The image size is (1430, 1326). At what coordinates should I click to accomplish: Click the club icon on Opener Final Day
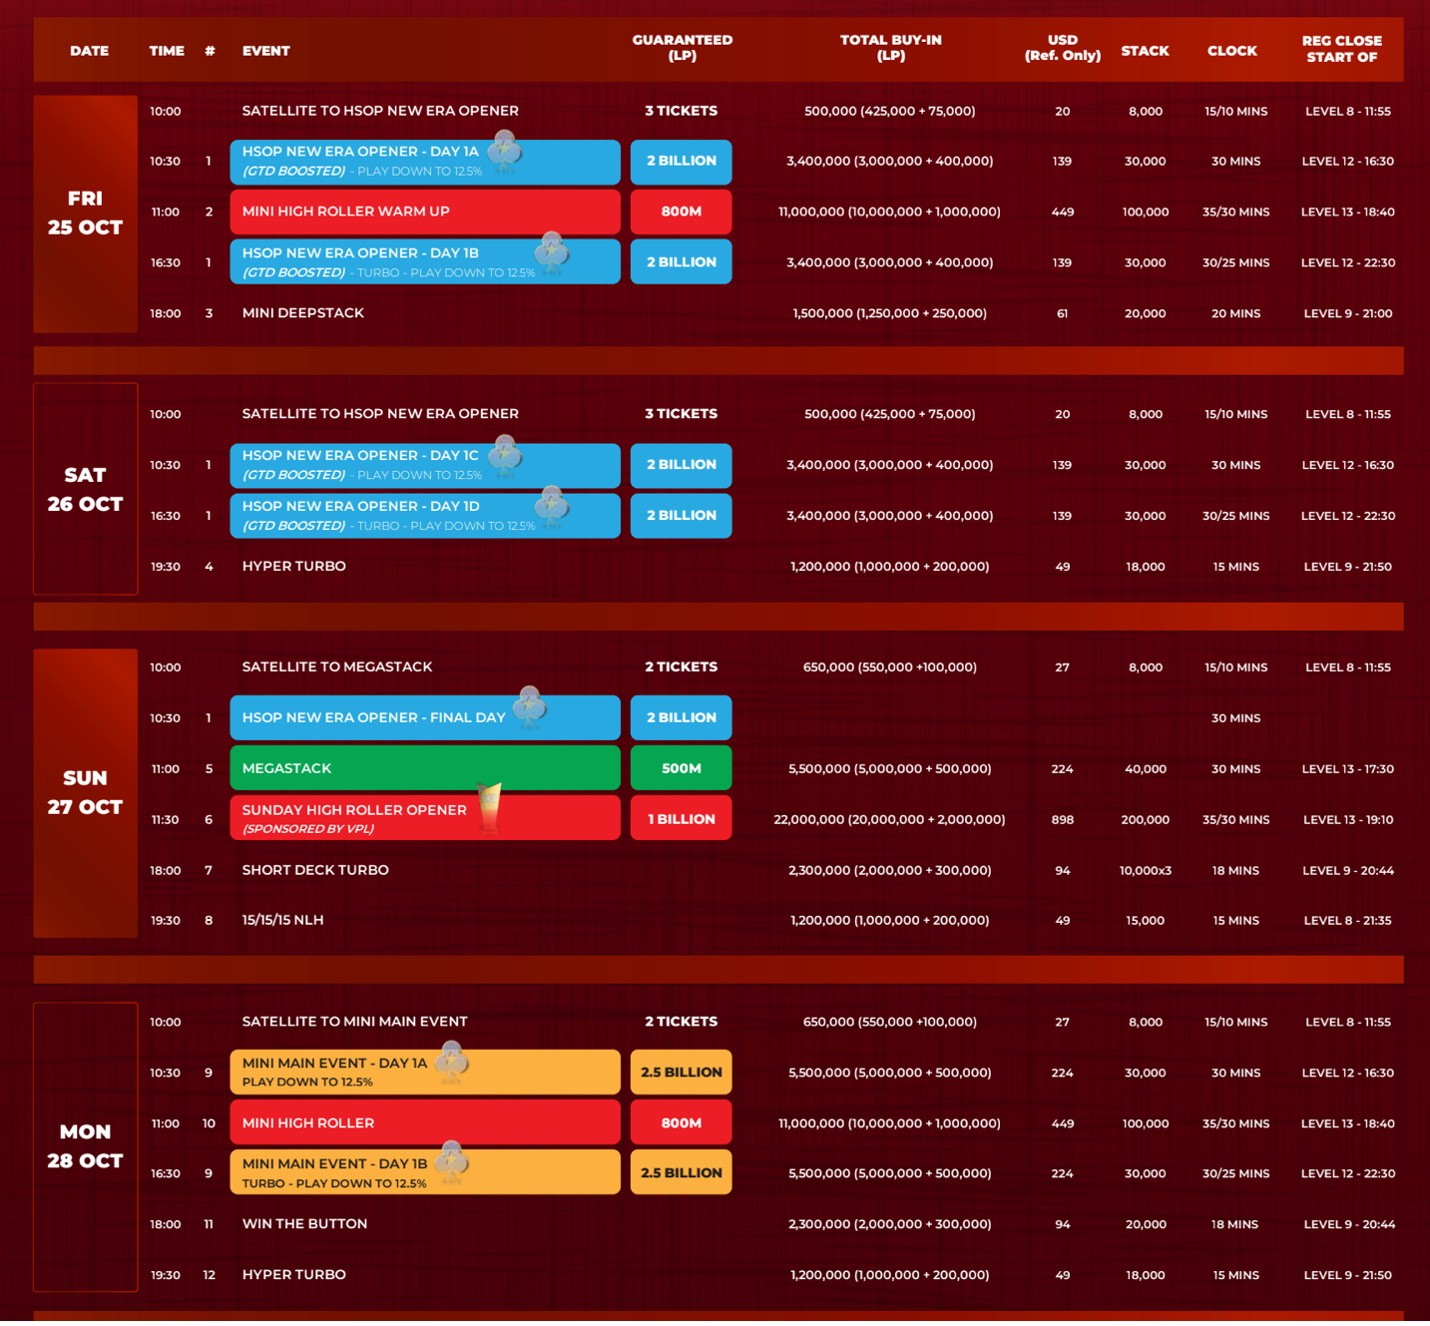click(x=529, y=706)
